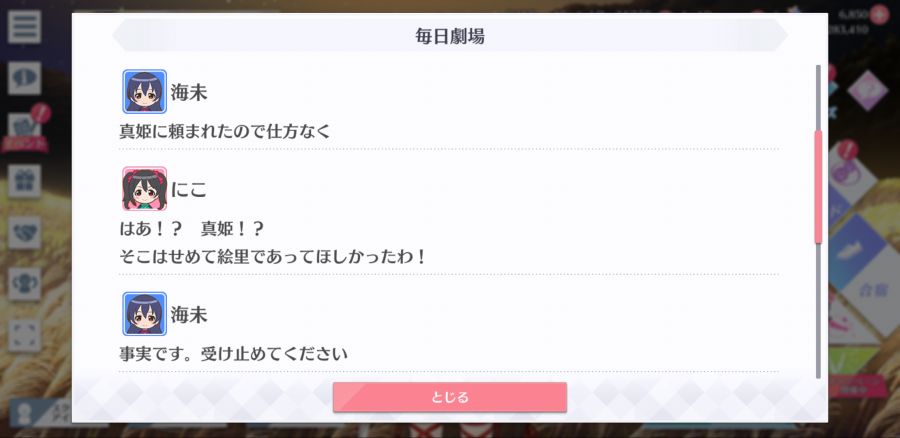Close the dialog with とじる button
Viewport: 900px width, 438px height.
(450, 397)
